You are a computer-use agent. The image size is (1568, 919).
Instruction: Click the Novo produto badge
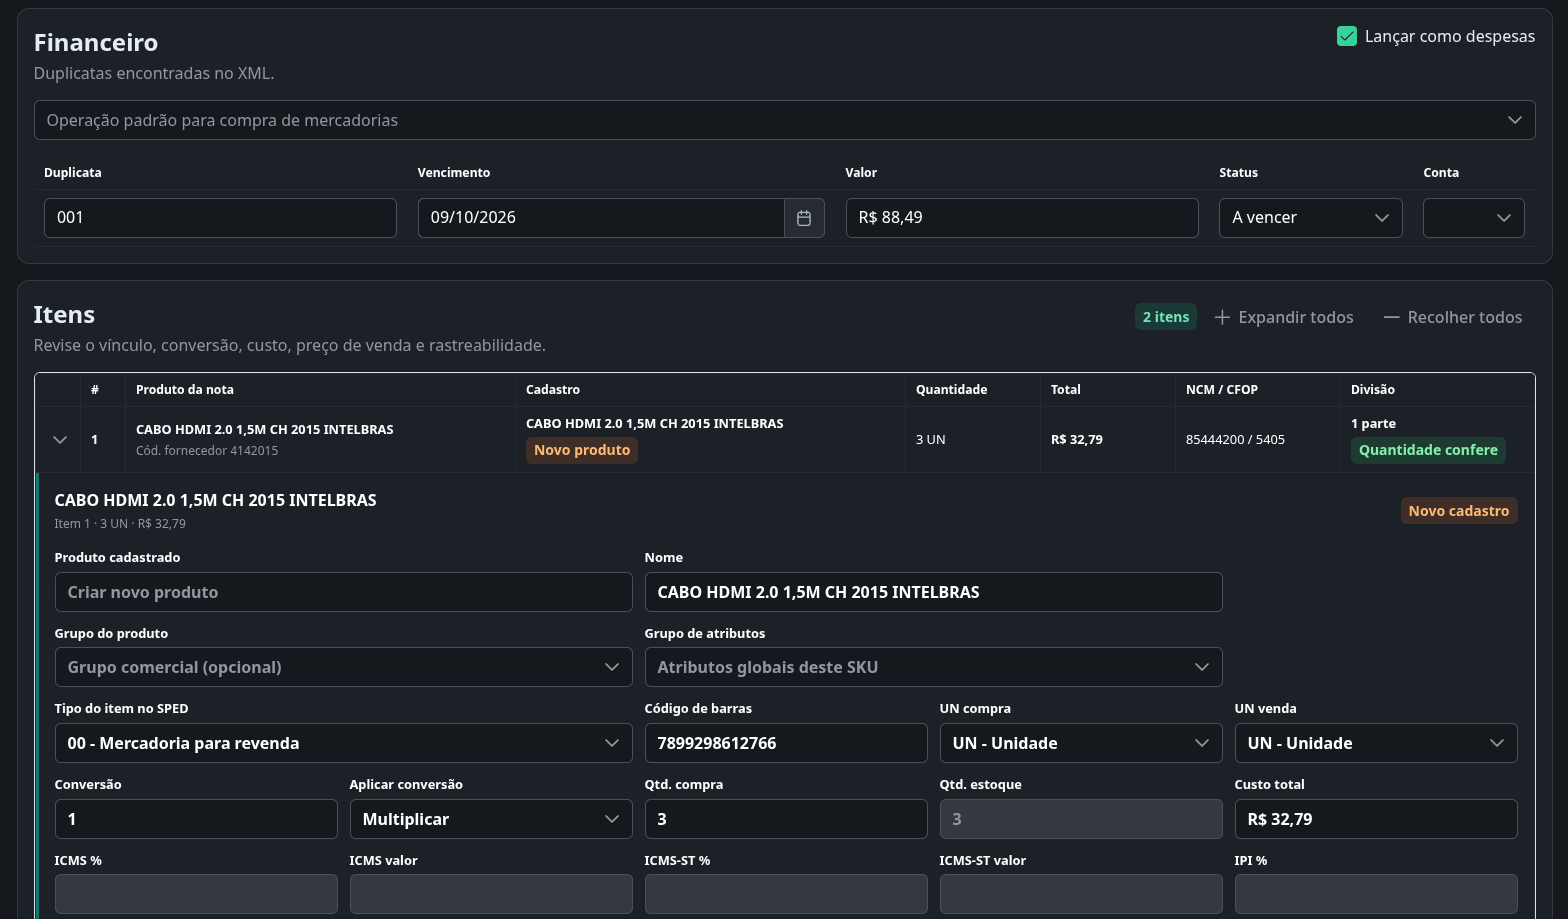point(582,450)
